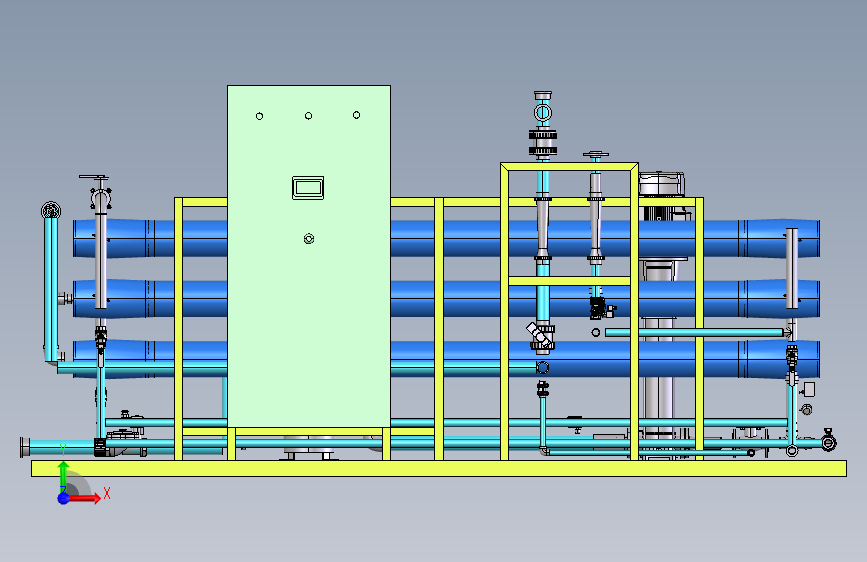Click the round knob below the cabinet display
The width and height of the screenshot is (867, 562).
[309, 239]
